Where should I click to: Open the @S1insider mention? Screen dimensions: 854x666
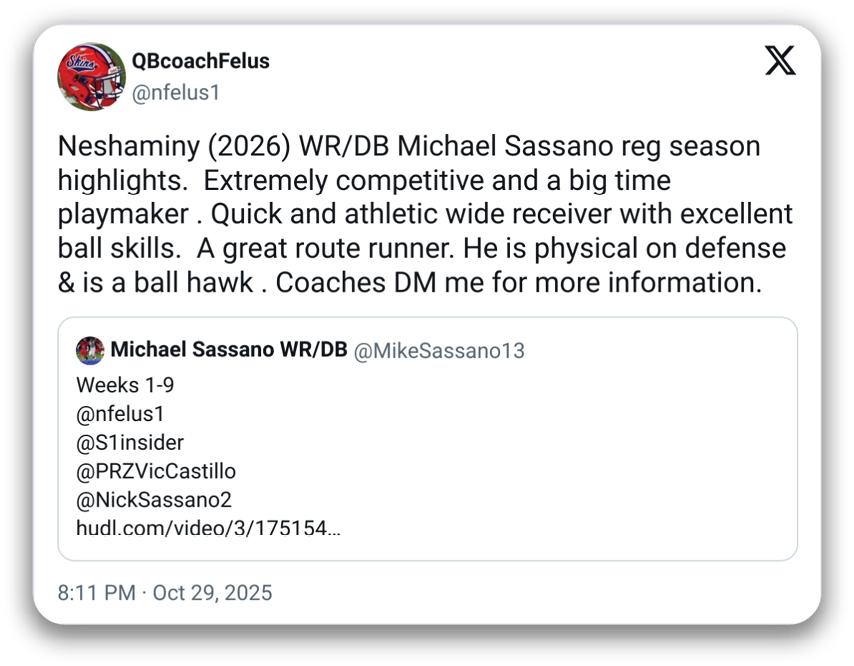coord(130,442)
